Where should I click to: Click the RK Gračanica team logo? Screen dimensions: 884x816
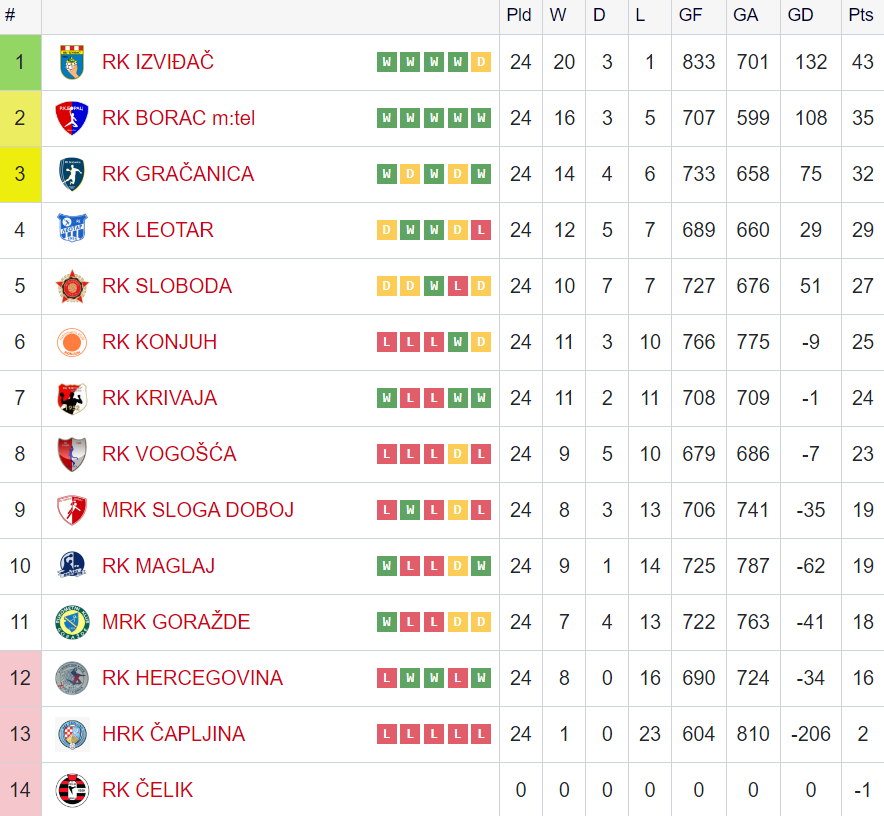coord(72,174)
